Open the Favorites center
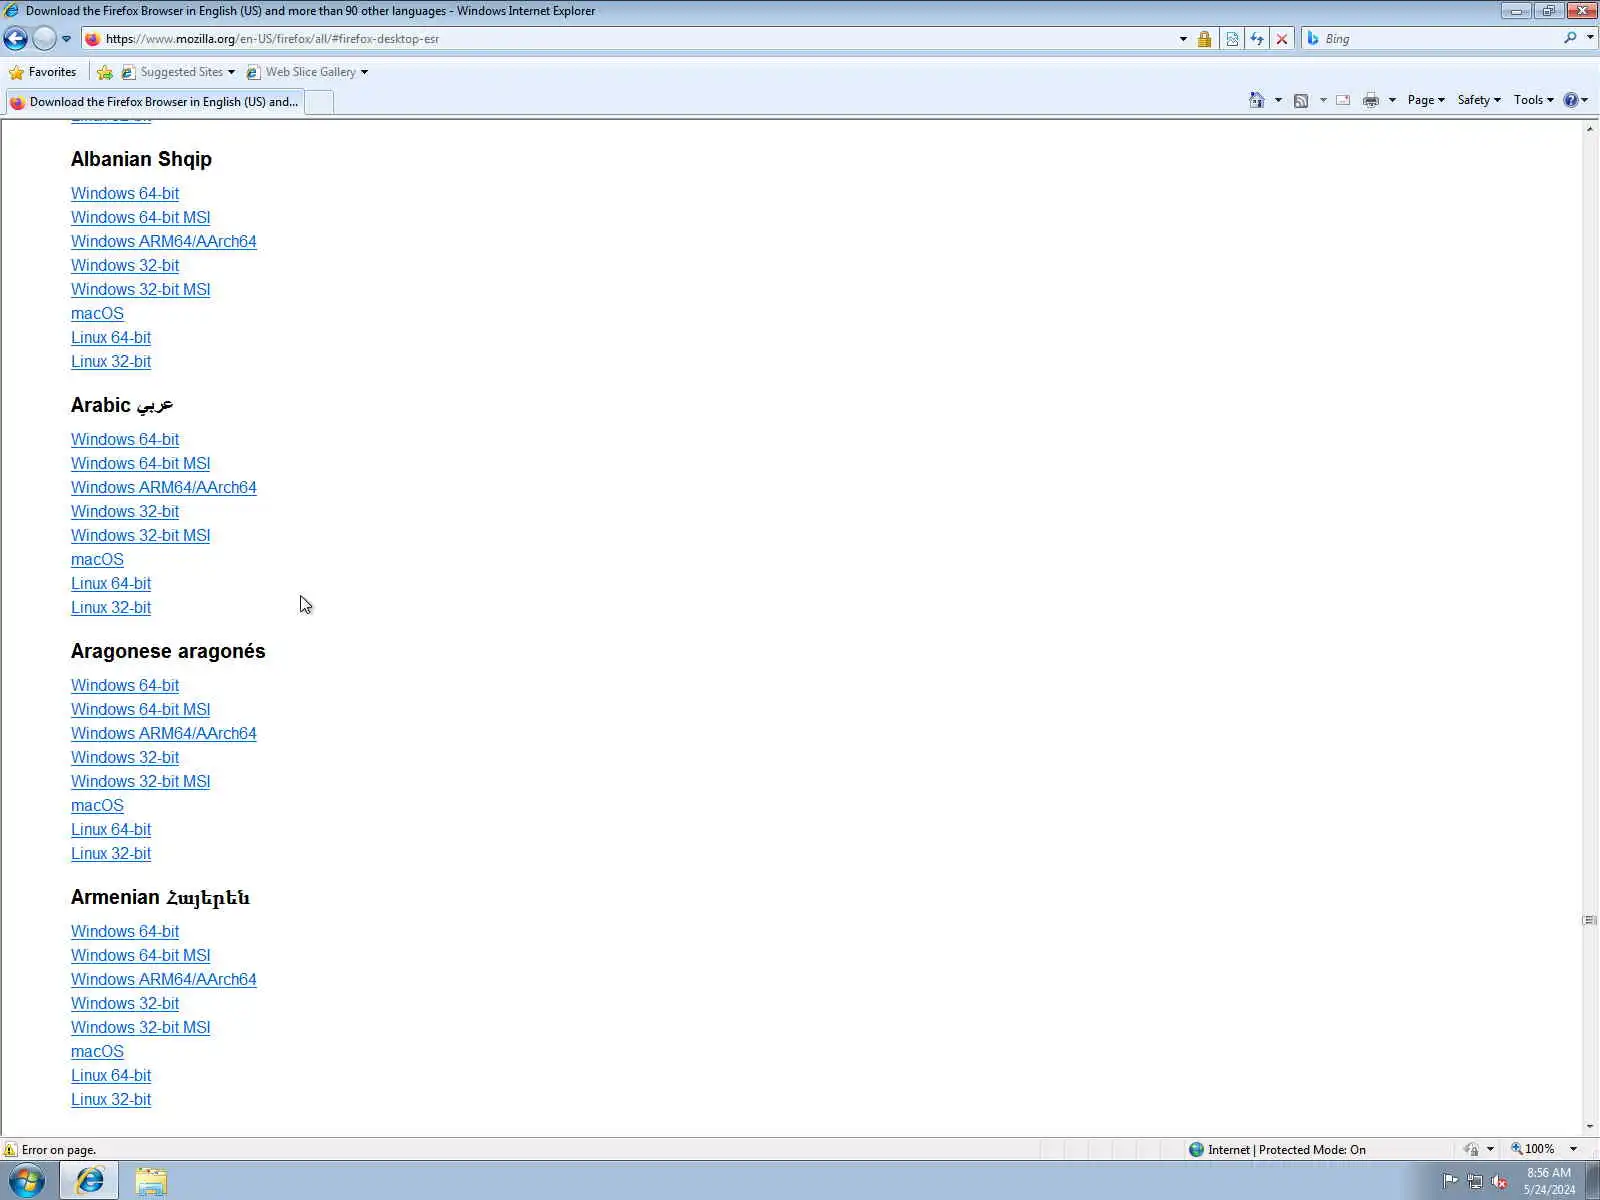This screenshot has width=1600, height=1200. 42,72
